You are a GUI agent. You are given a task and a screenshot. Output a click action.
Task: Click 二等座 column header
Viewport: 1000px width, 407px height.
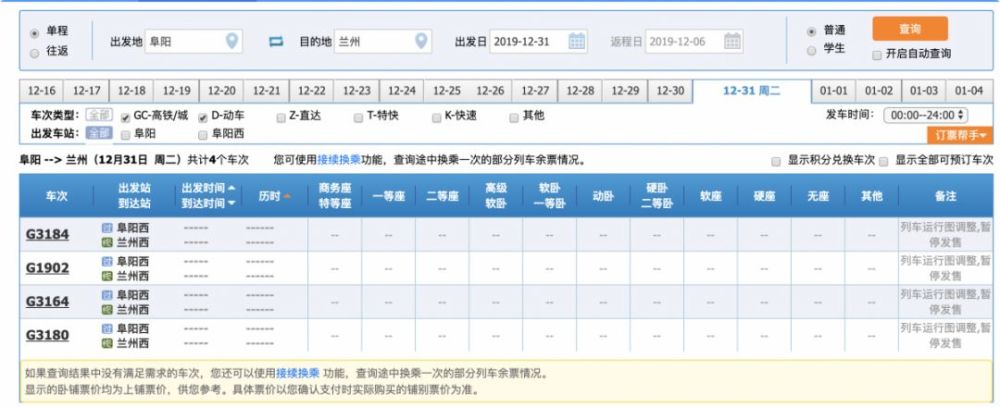click(x=442, y=196)
